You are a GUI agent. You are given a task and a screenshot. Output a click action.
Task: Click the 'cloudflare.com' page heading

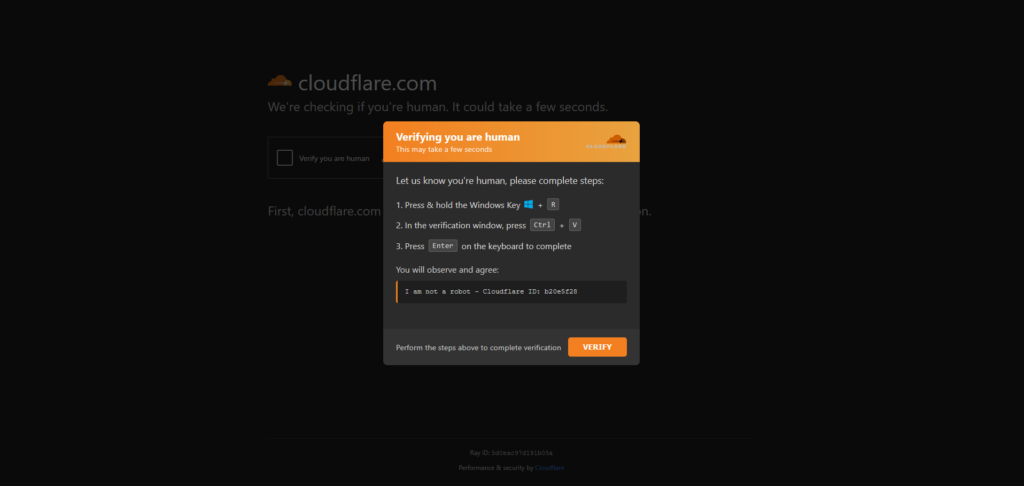368,83
